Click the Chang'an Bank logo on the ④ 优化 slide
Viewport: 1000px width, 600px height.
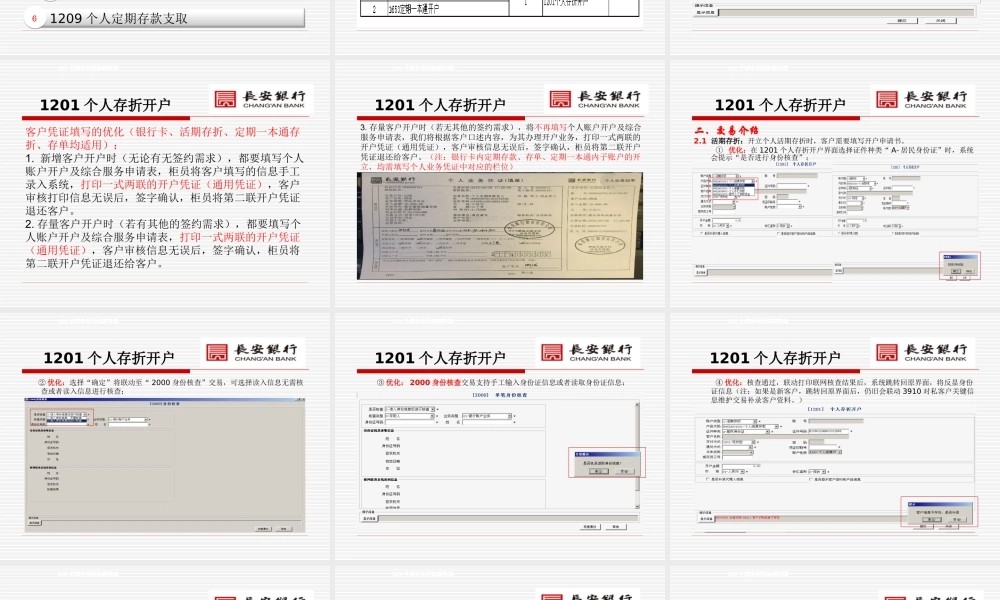(922, 353)
